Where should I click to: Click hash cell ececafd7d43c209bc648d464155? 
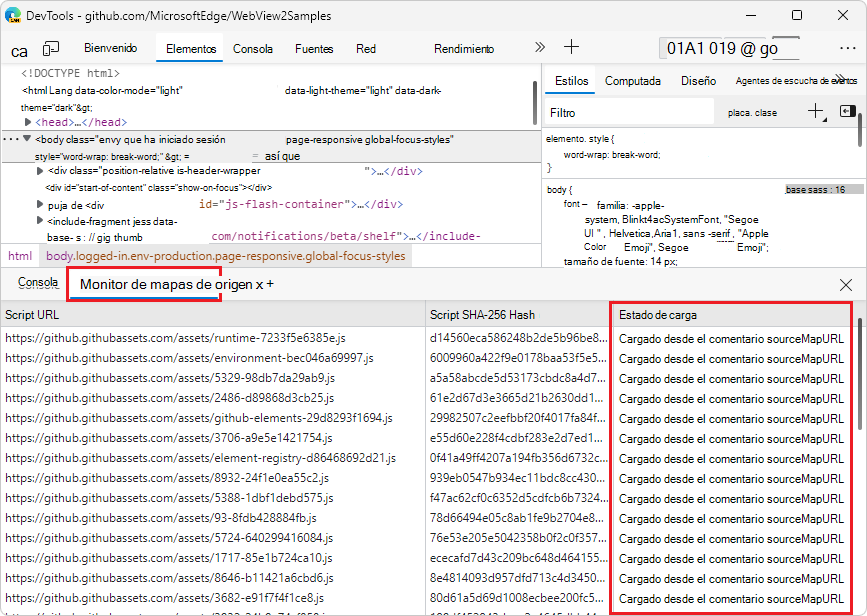pyautogui.click(x=518, y=557)
